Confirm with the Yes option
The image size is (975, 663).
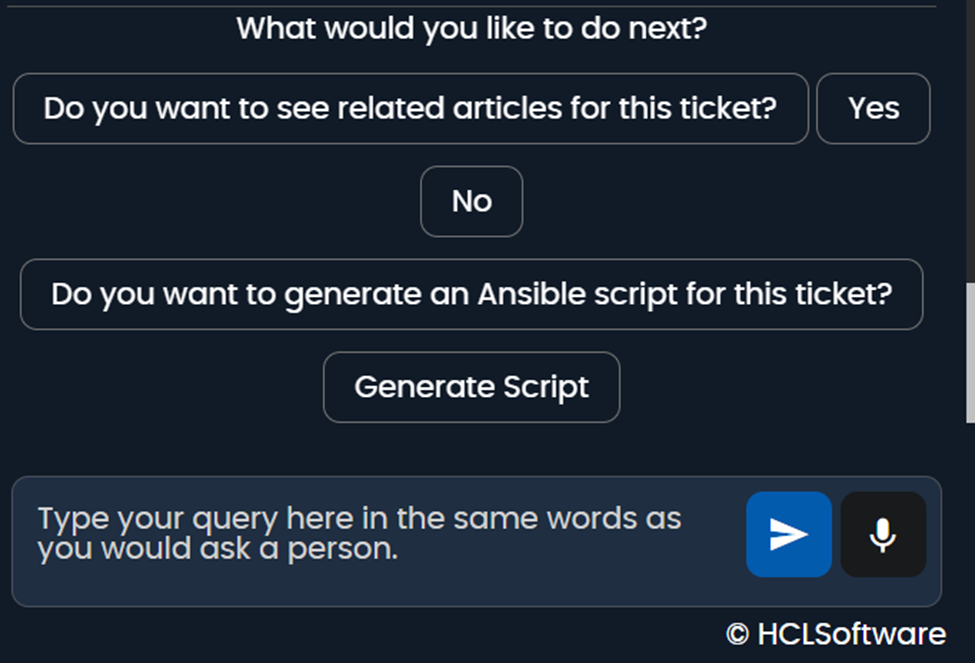click(x=873, y=108)
